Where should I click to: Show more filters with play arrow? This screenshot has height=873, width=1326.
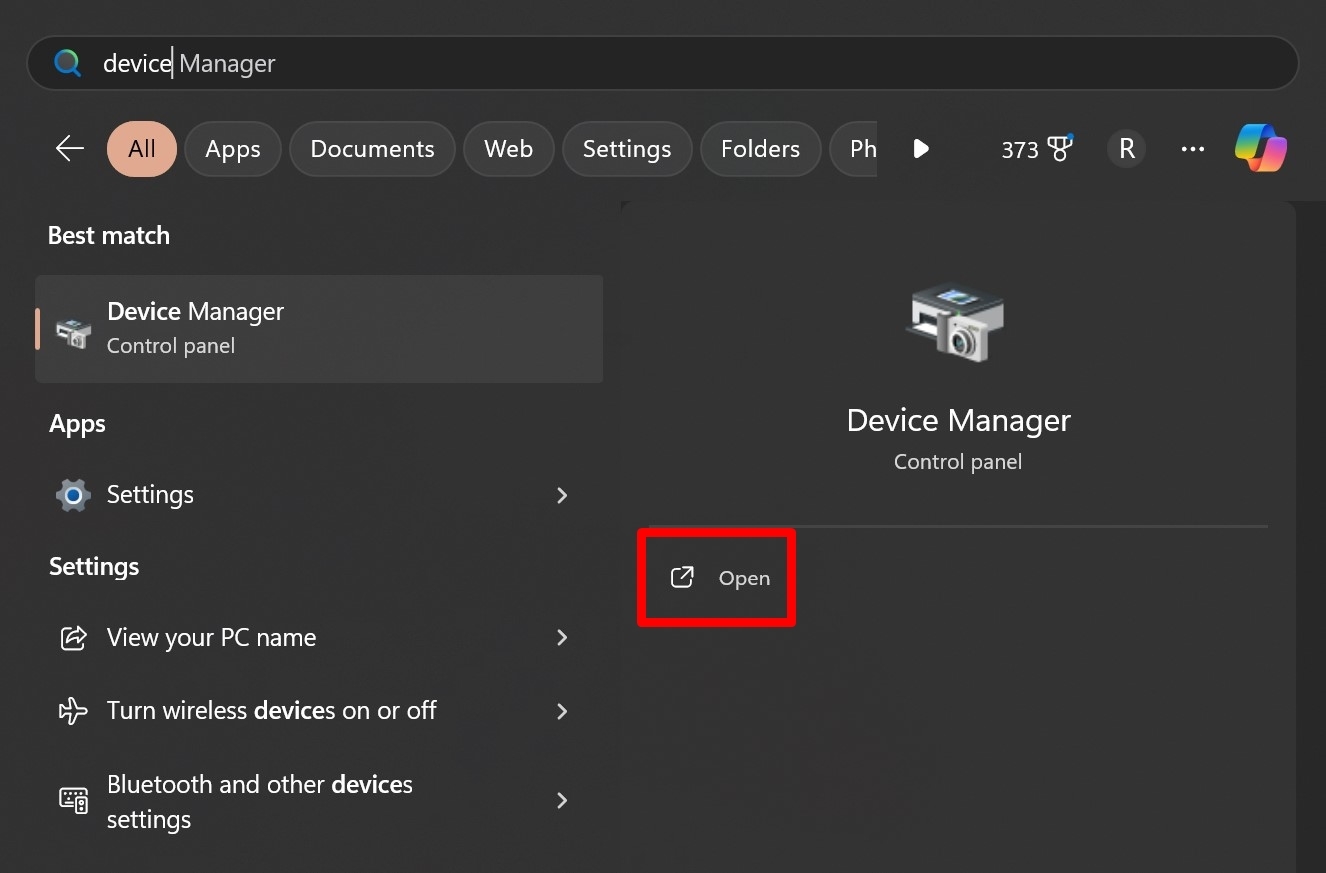(x=921, y=149)
